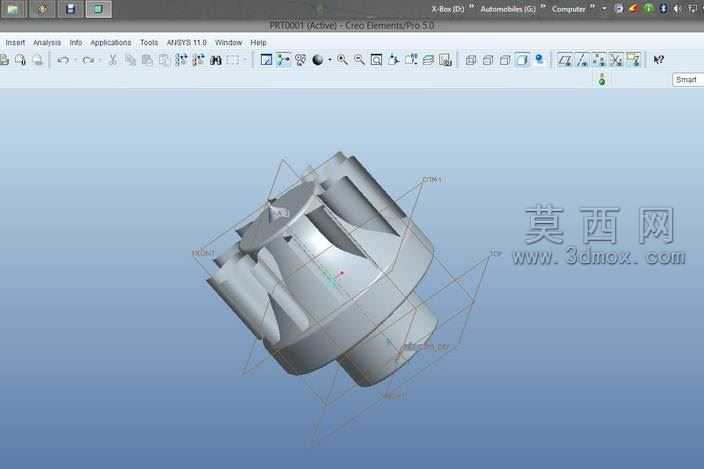Select the Hidden Line display style
The height and width of the screenshot is (469, 704).
(x=488, y=60)
